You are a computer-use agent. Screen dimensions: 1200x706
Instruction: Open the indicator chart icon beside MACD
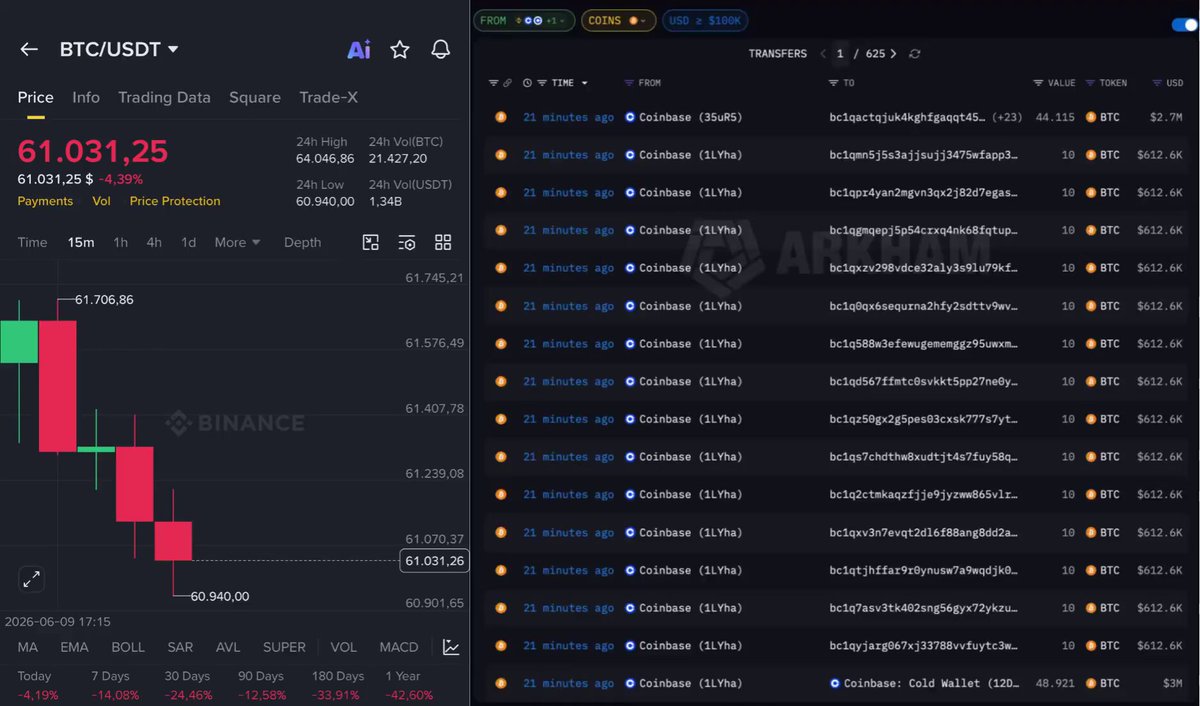(x=451, y=647)
